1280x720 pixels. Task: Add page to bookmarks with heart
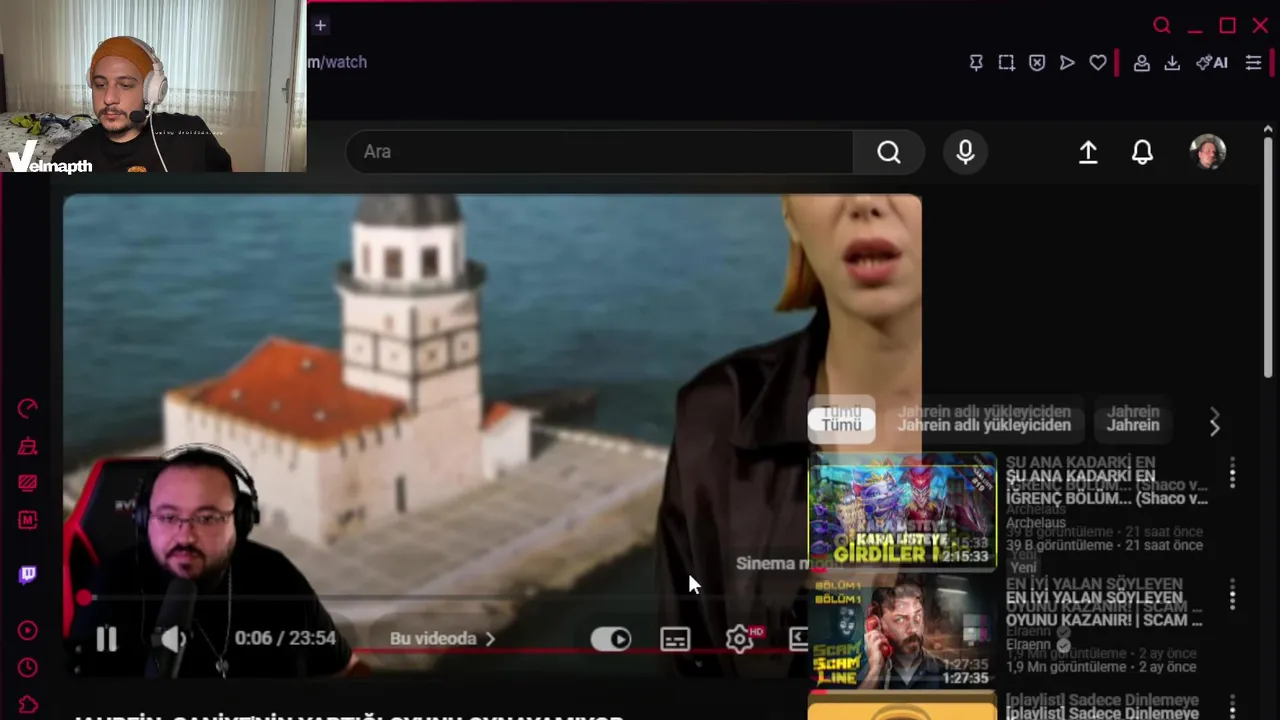pos(1098,63)
